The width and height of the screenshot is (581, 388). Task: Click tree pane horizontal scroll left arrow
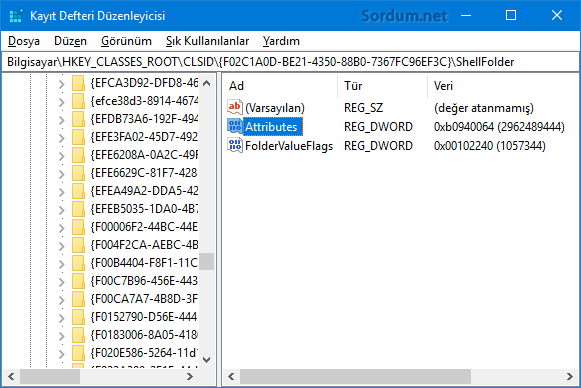pos(11,377)
